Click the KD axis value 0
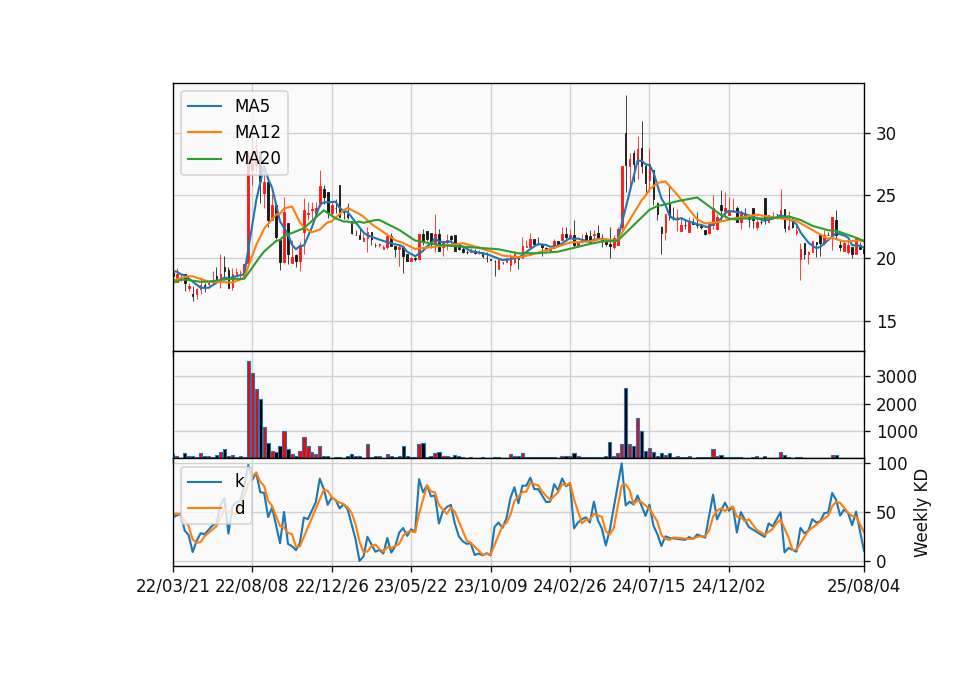The image size is (960, 690). [881, 561]
